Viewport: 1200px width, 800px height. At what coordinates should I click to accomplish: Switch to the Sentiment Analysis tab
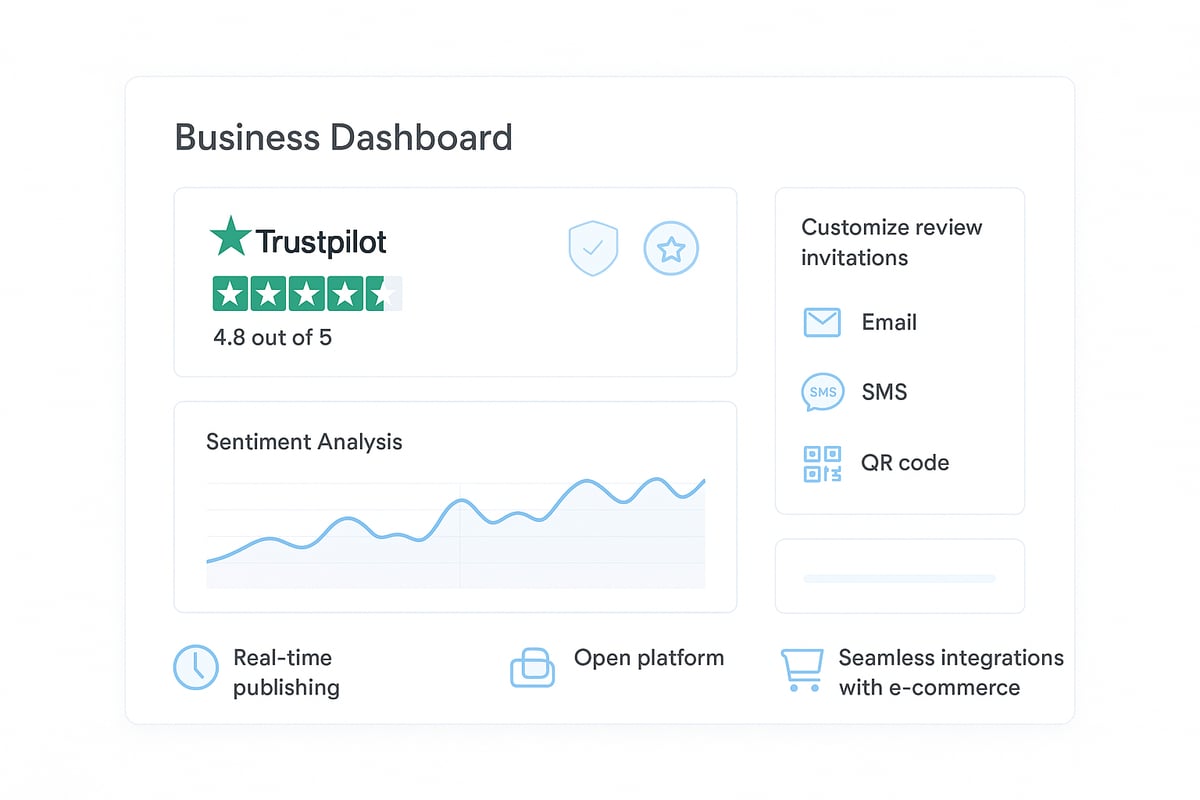tap(303, 441)
